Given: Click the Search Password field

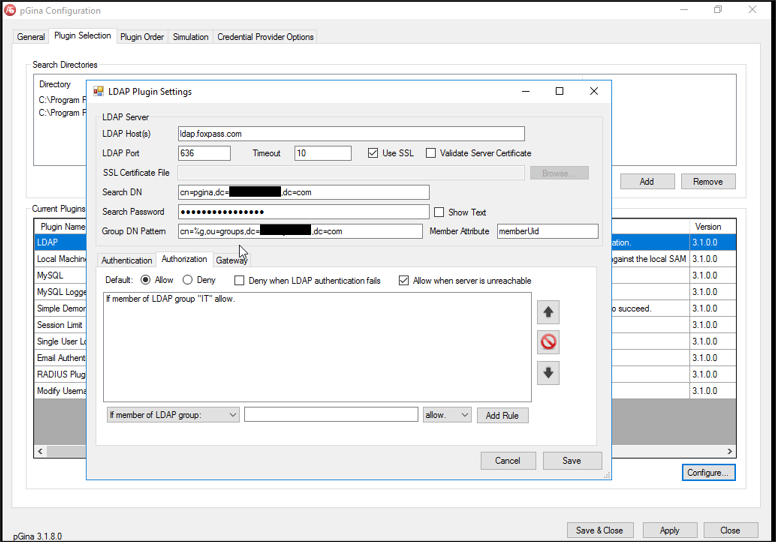Looking at the screenshot, I should [x=303, y=212].
